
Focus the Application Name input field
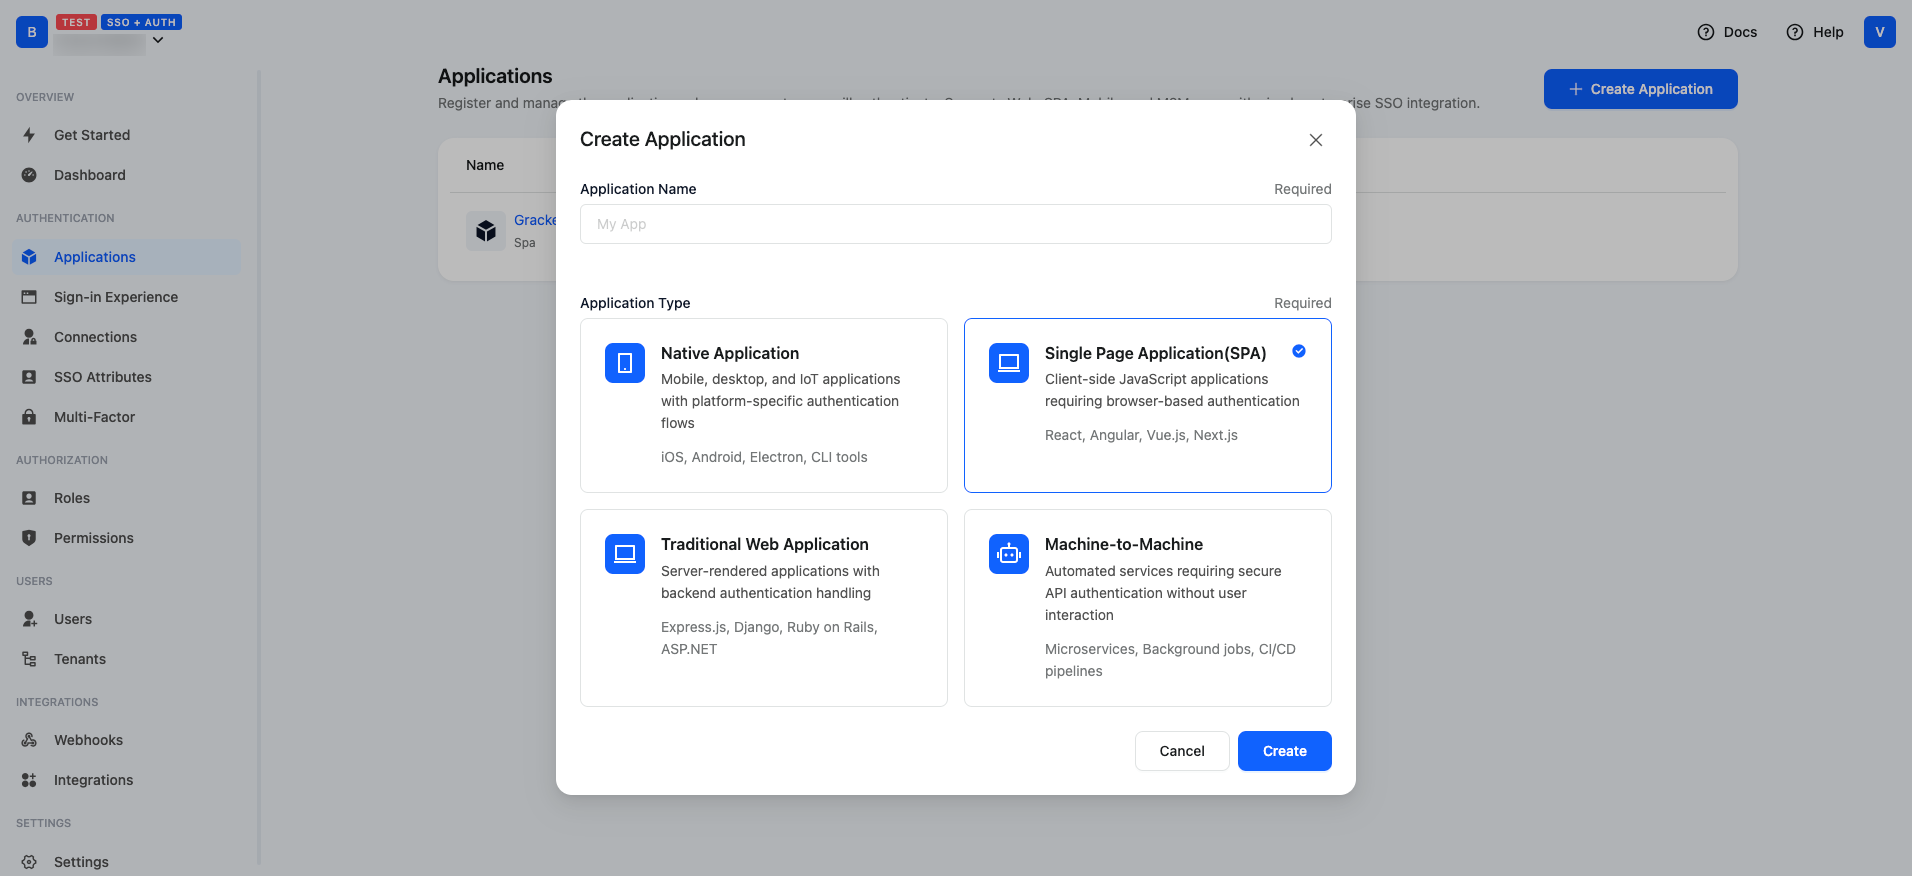[x=955, y=224]
